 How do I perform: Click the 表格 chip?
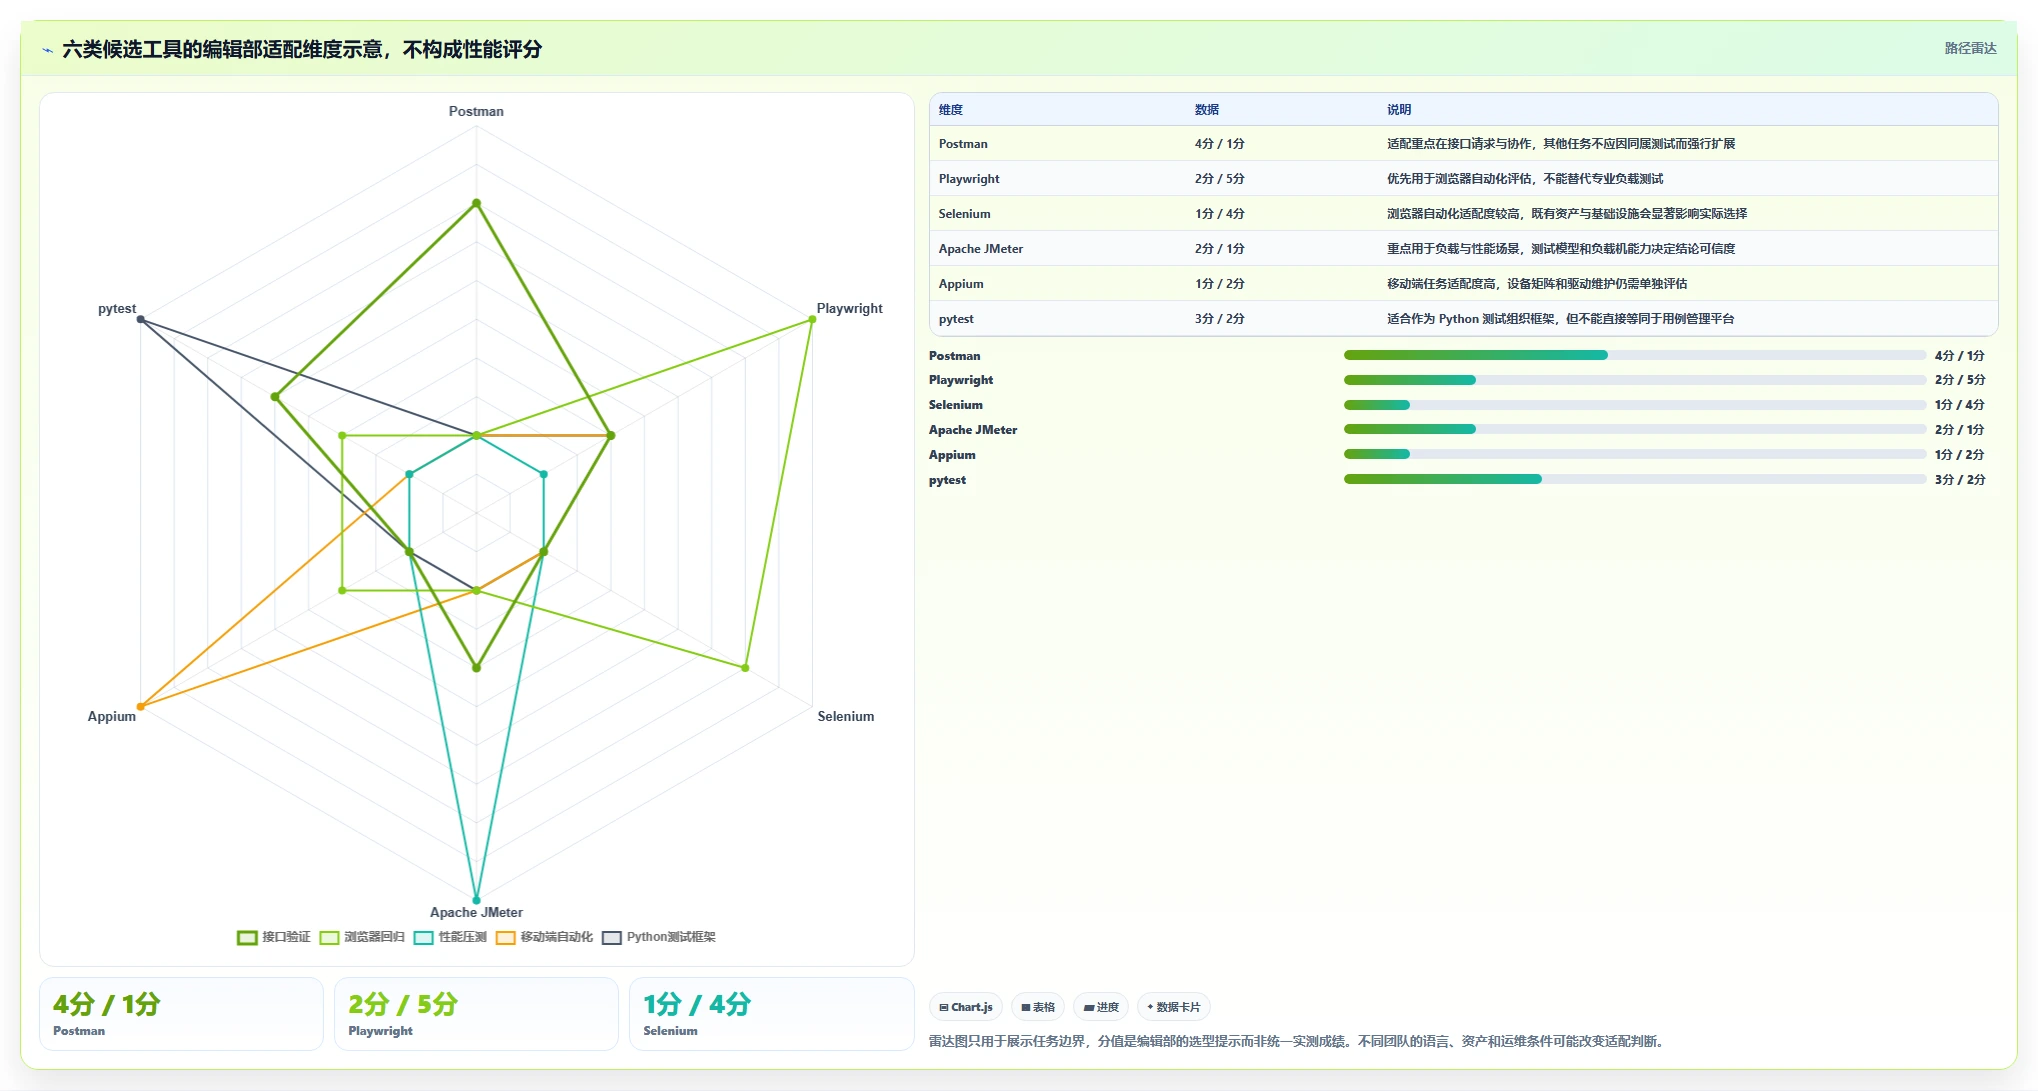(1038, 1007)
